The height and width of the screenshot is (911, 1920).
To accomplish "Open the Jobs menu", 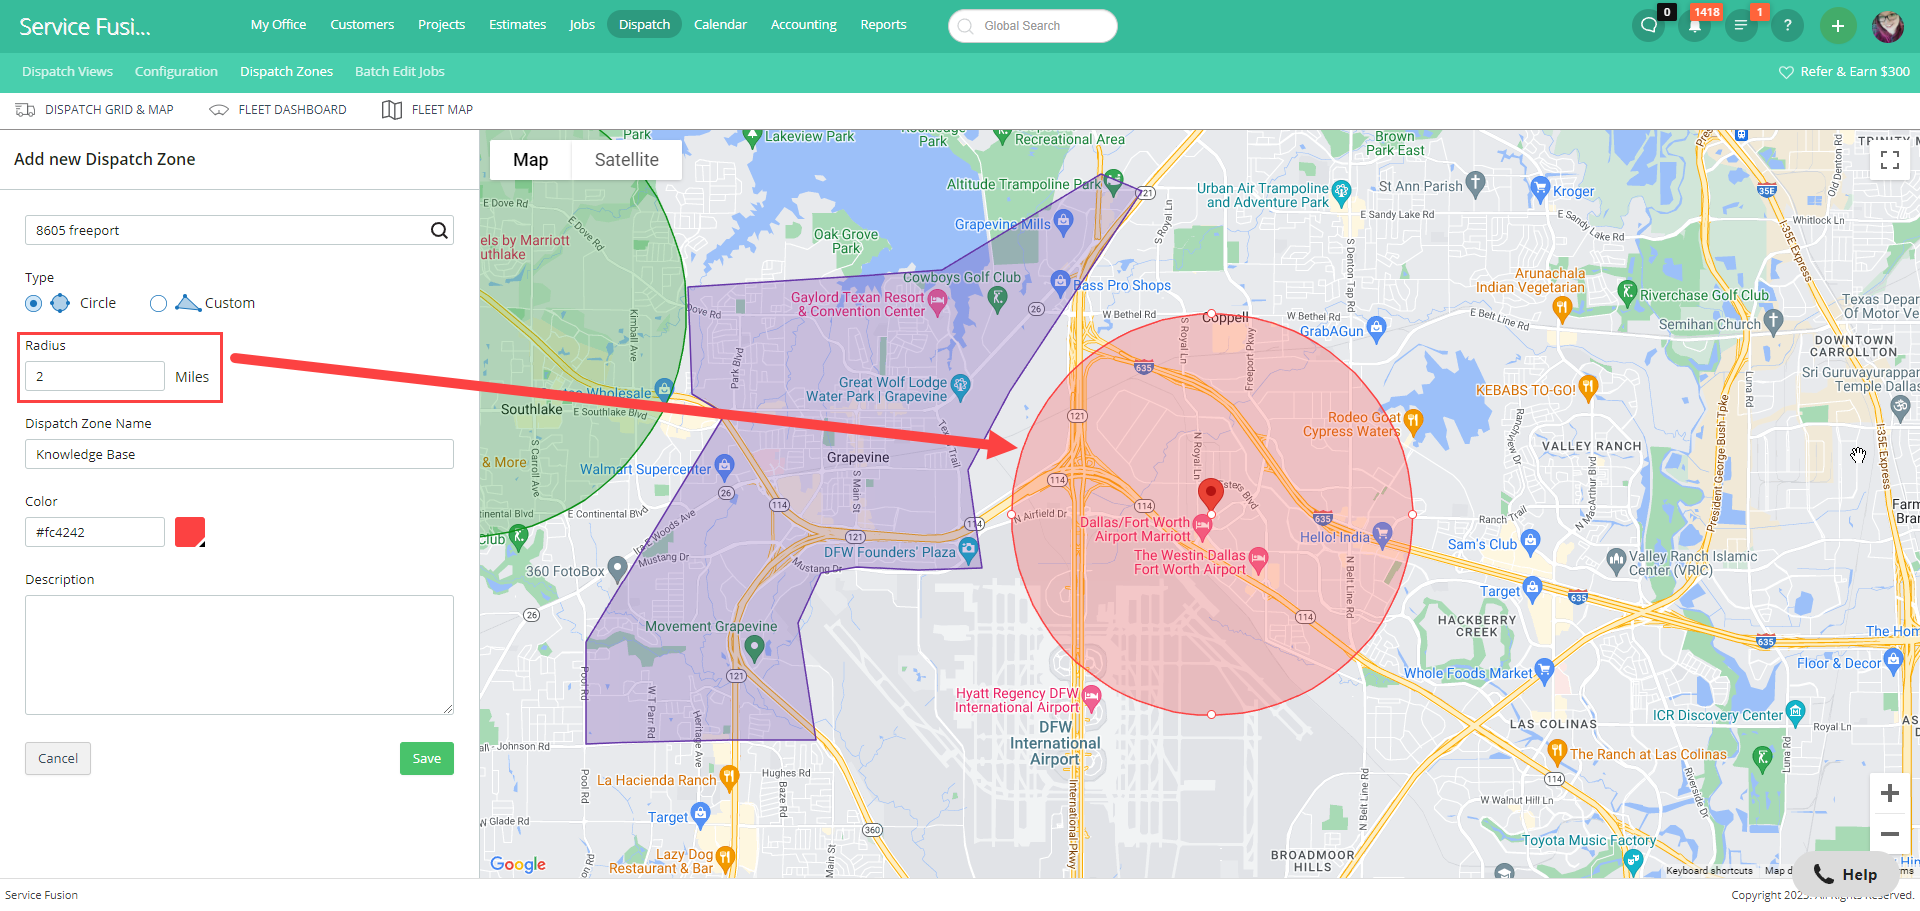I will pos(582,24).
